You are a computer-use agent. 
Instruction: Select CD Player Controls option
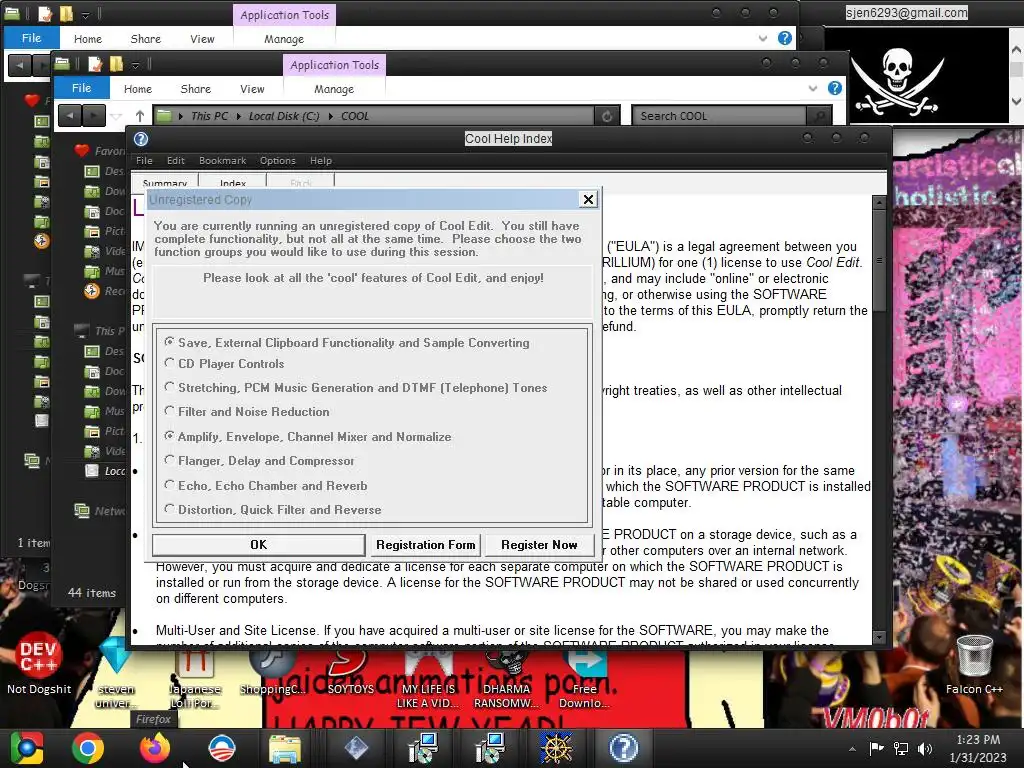pyautogui.click(x=170, y=363)
